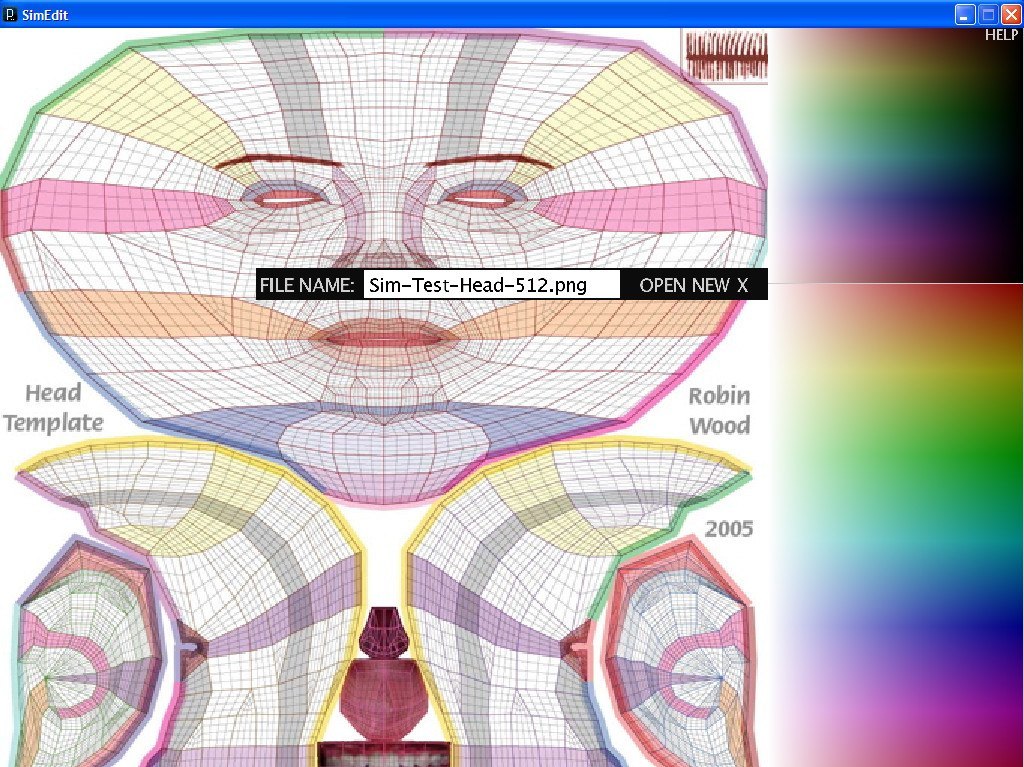This screenshot has width=1024, height=767.
Task: Edit the file name input field
Action: [491, 285]
